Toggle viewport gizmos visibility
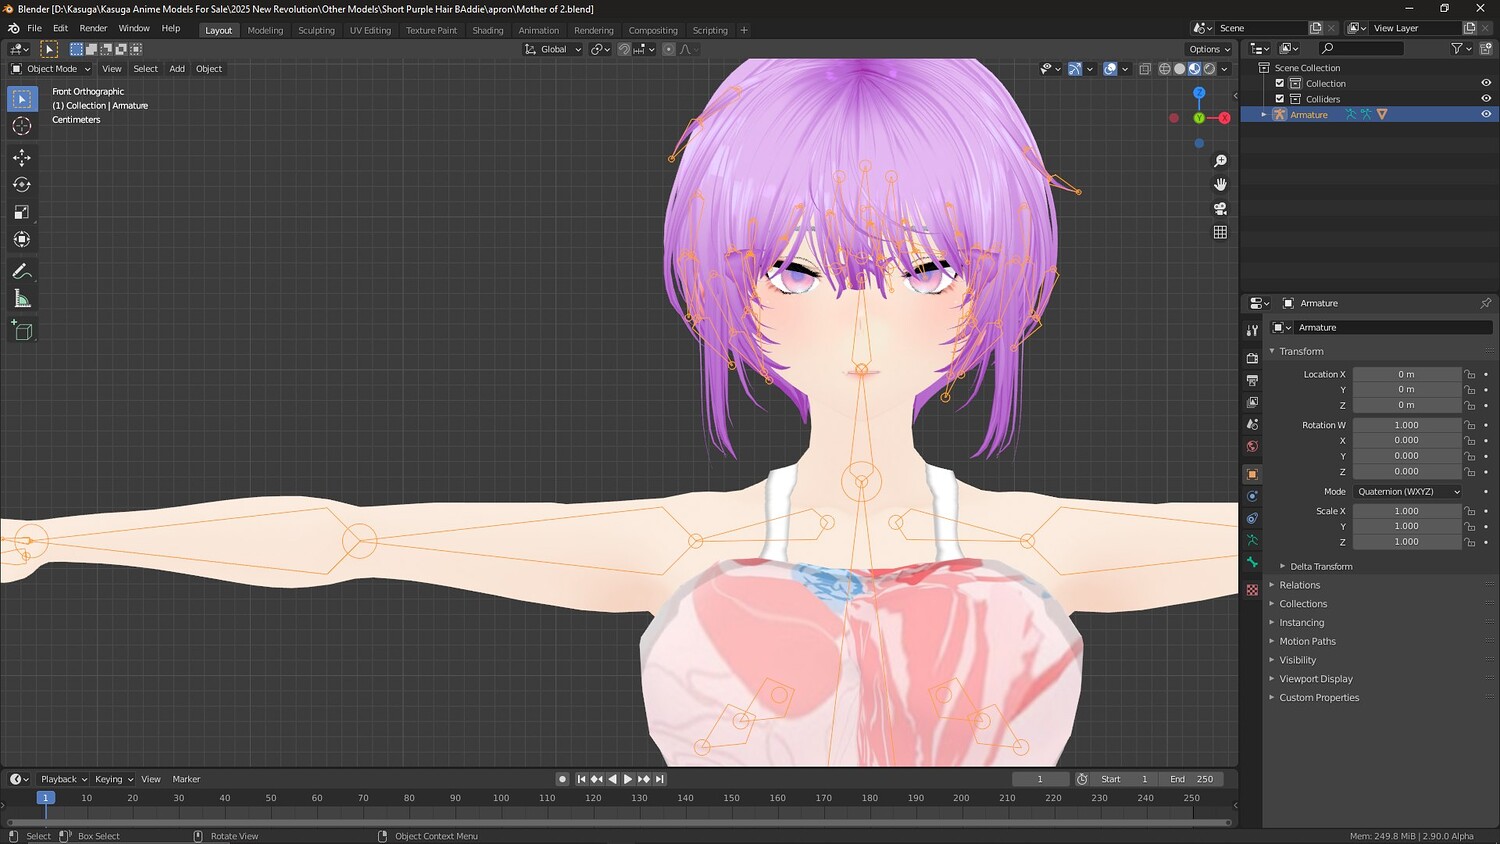This screenshot has width=1500, height=844. click(x=1074, y=69)
